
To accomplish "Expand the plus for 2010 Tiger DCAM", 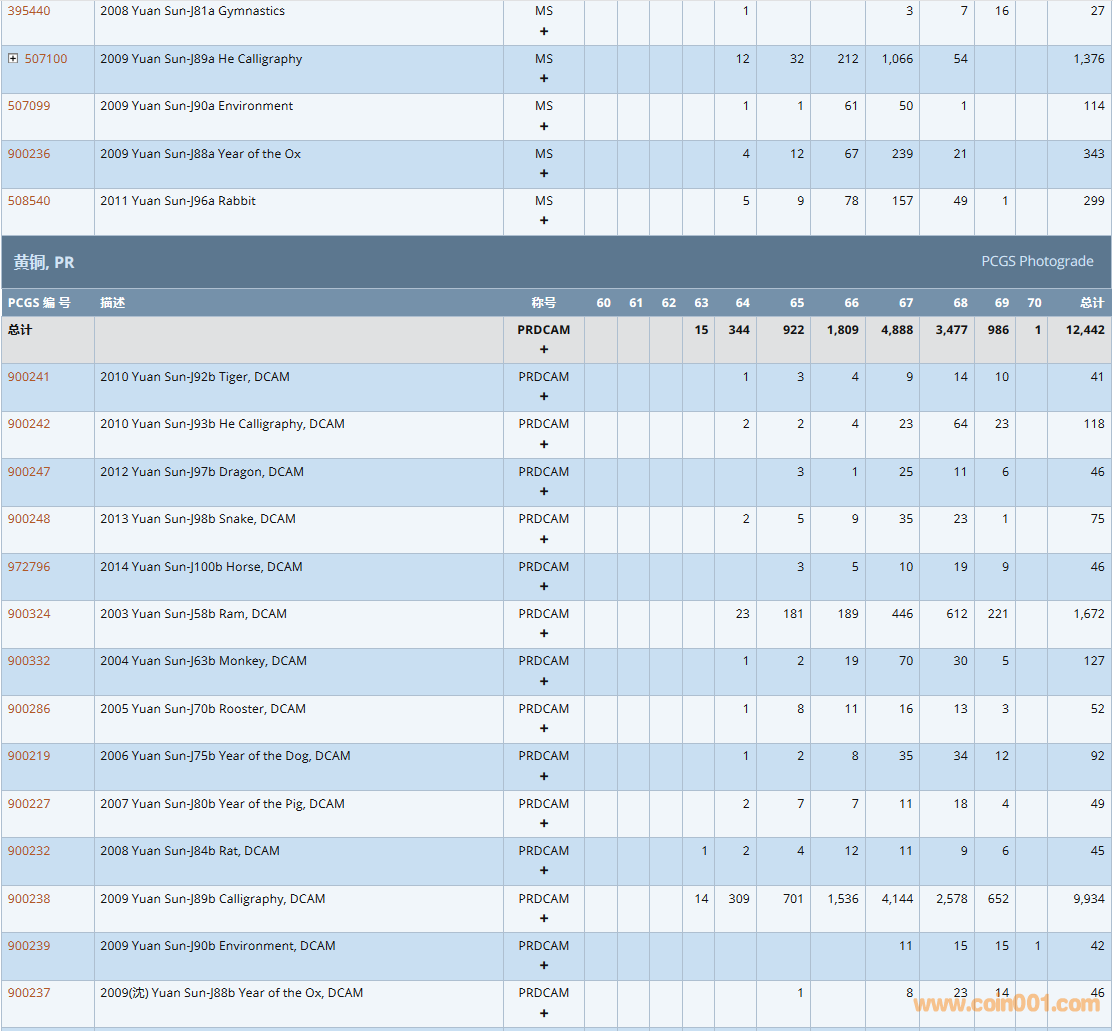I will coord(544,397).
